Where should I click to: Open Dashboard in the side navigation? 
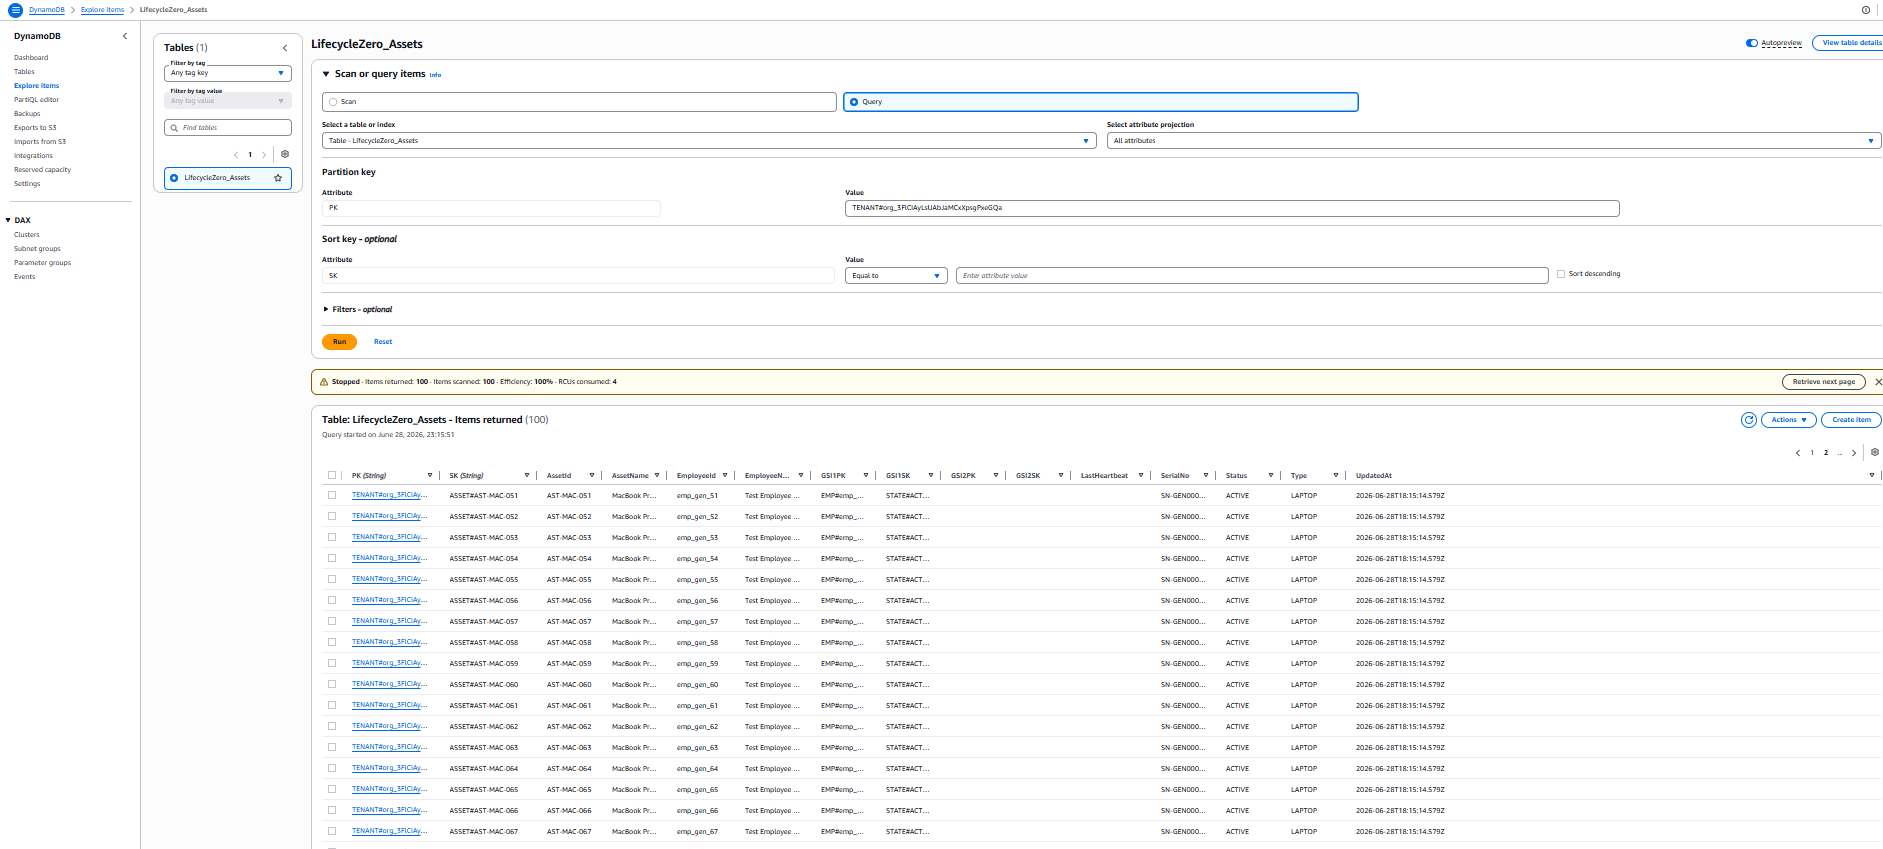[x=31, y=58]
